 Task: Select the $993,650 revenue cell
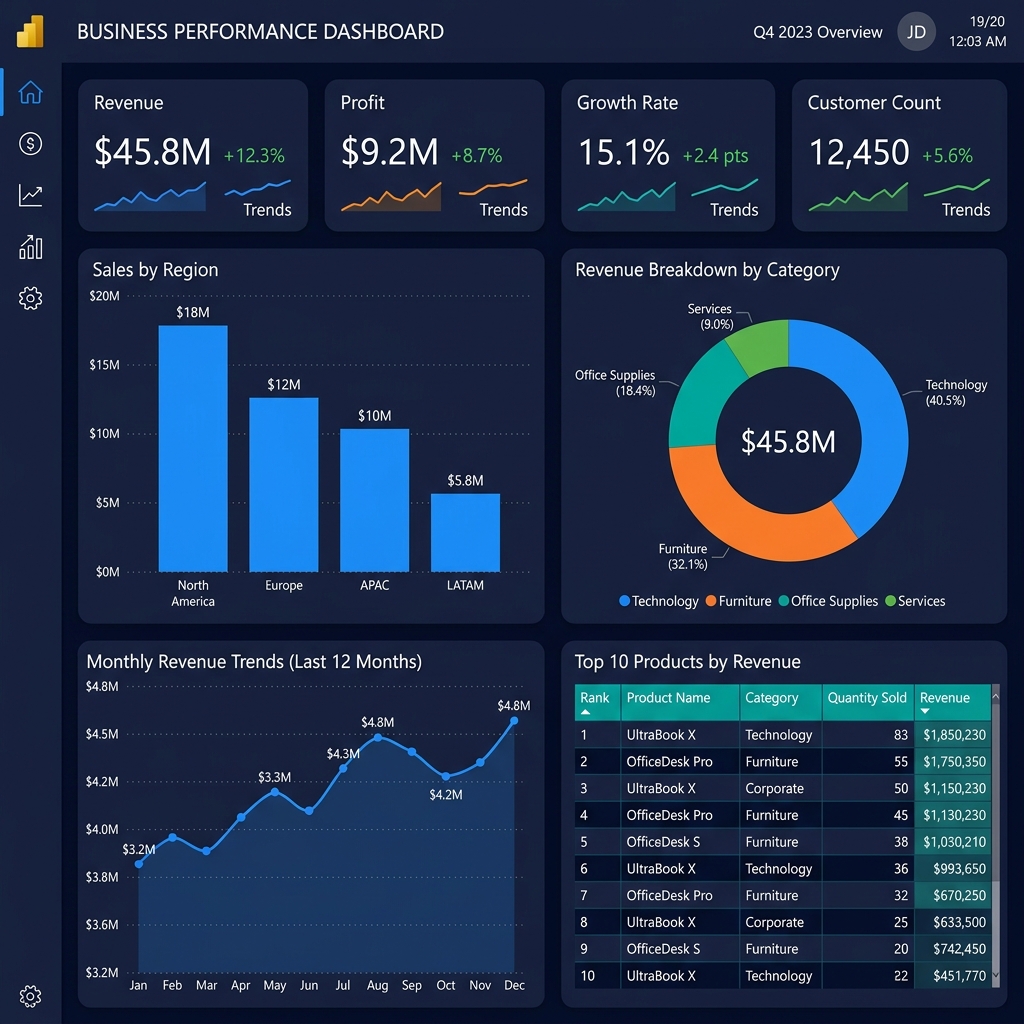(953, 869)
